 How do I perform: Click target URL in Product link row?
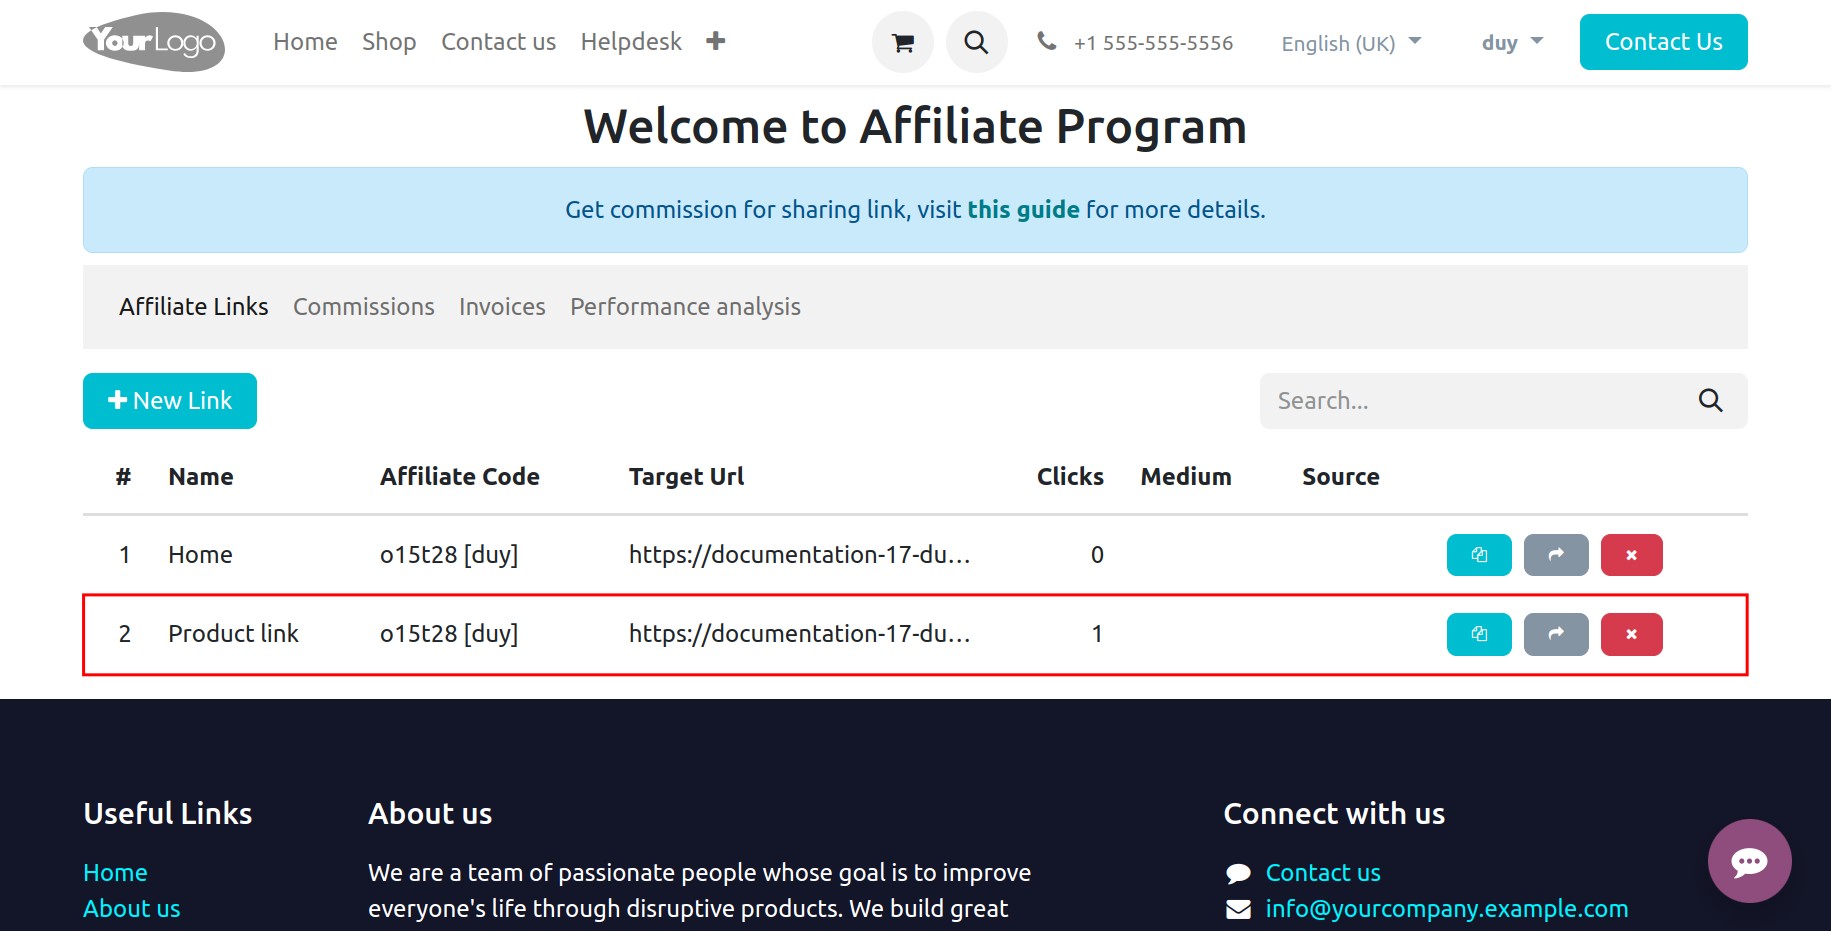click(x=800, y=634)
